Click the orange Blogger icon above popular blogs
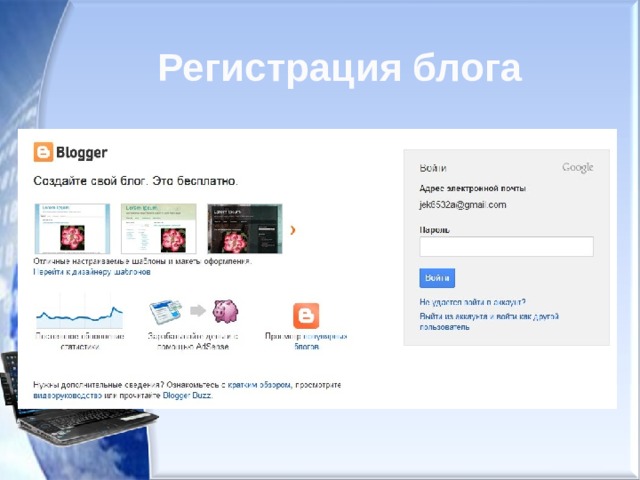The height and width of the screenshot is (480, 640). (x=306, y=316)
